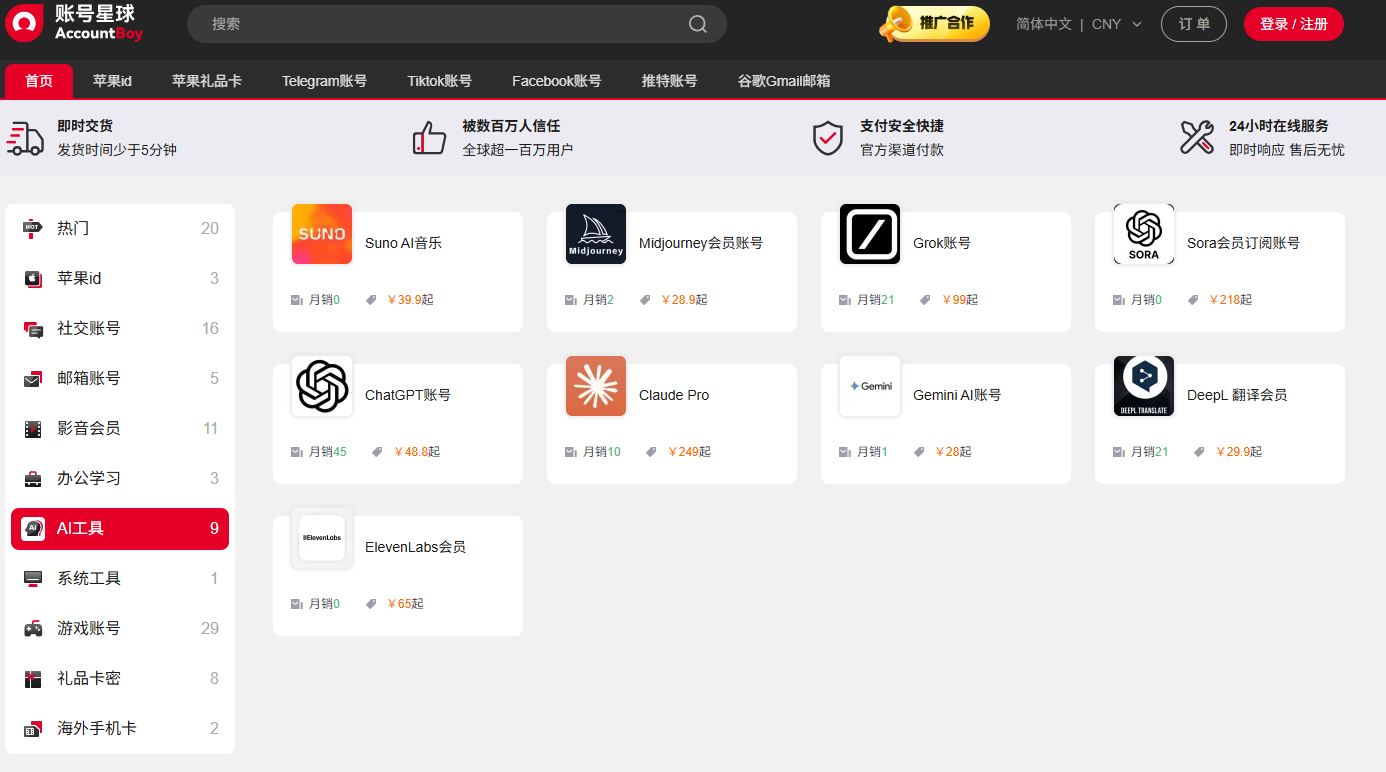Open the Midjourney会员账号 product link

pos(701,243)
